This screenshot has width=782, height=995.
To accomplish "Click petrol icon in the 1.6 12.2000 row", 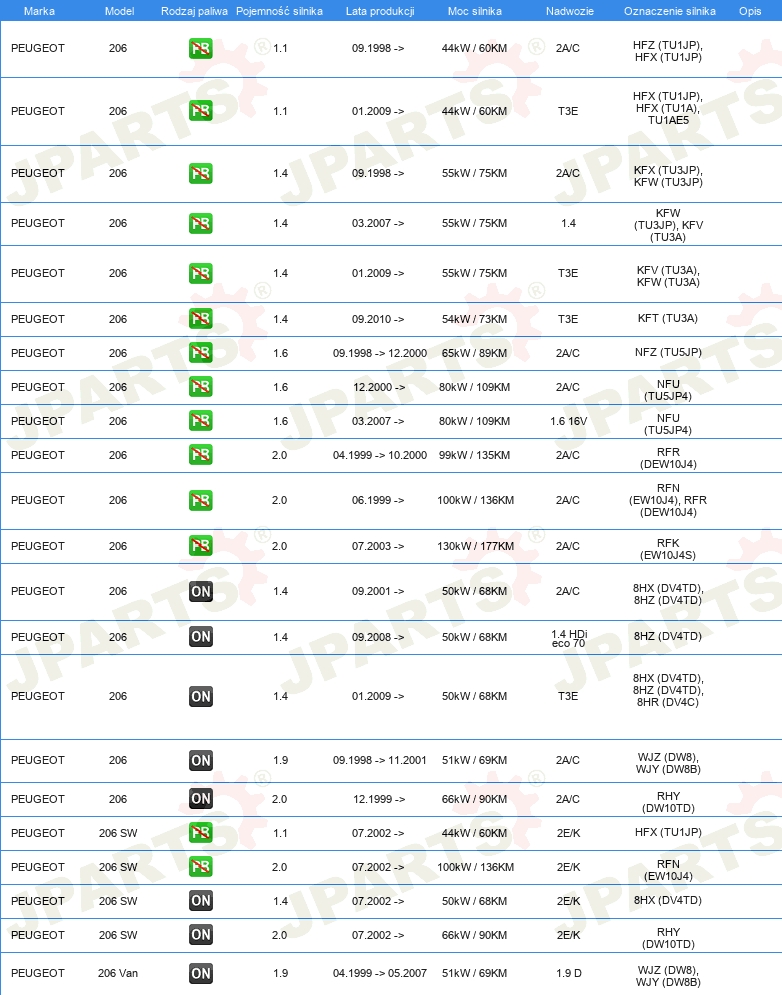I will coord(201,387).
